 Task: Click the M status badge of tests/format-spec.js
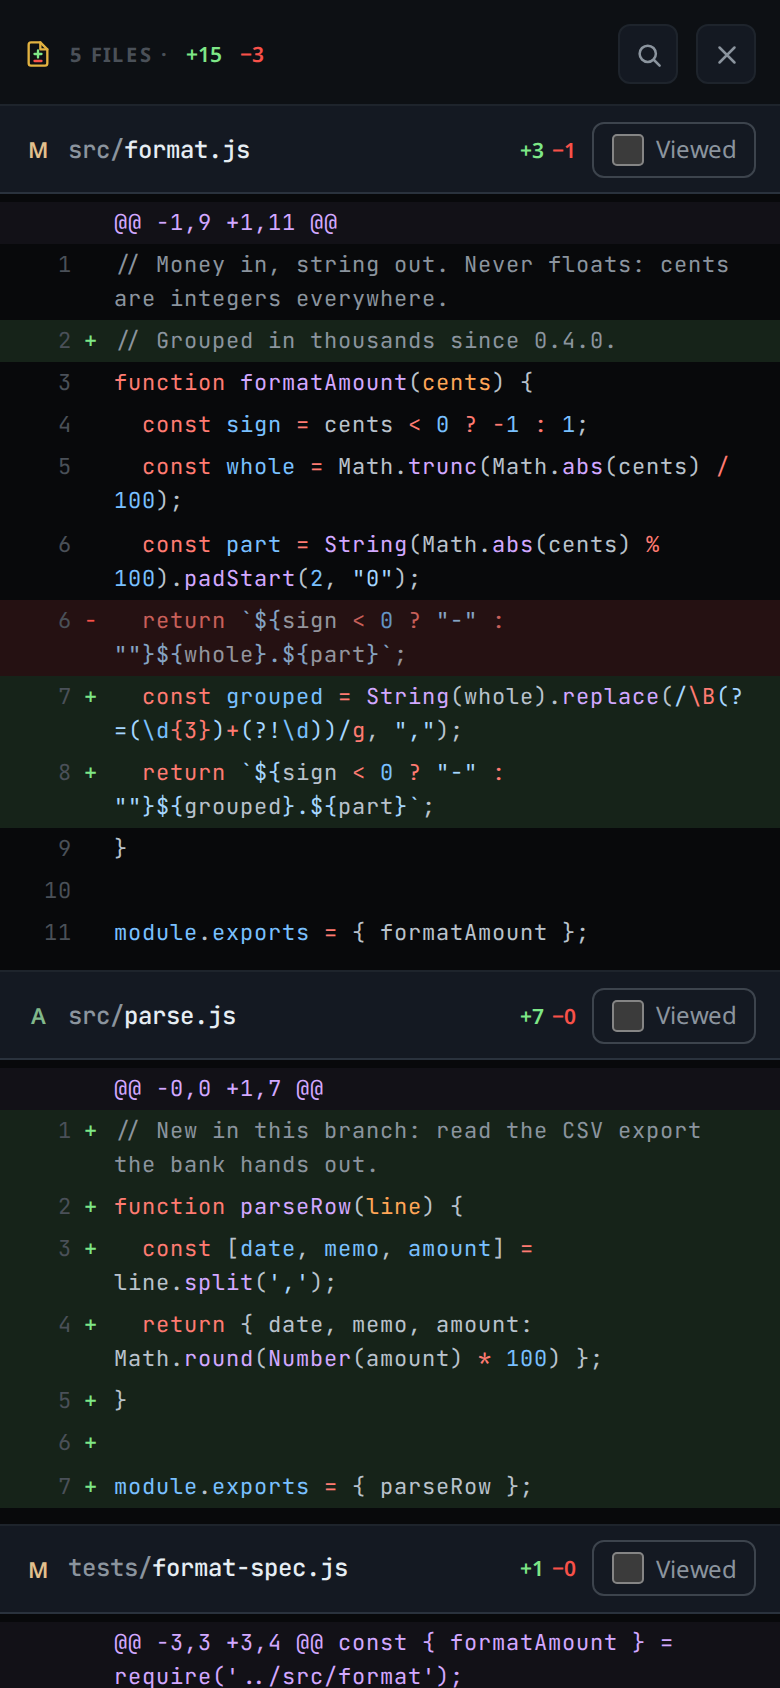[38, 1570]
